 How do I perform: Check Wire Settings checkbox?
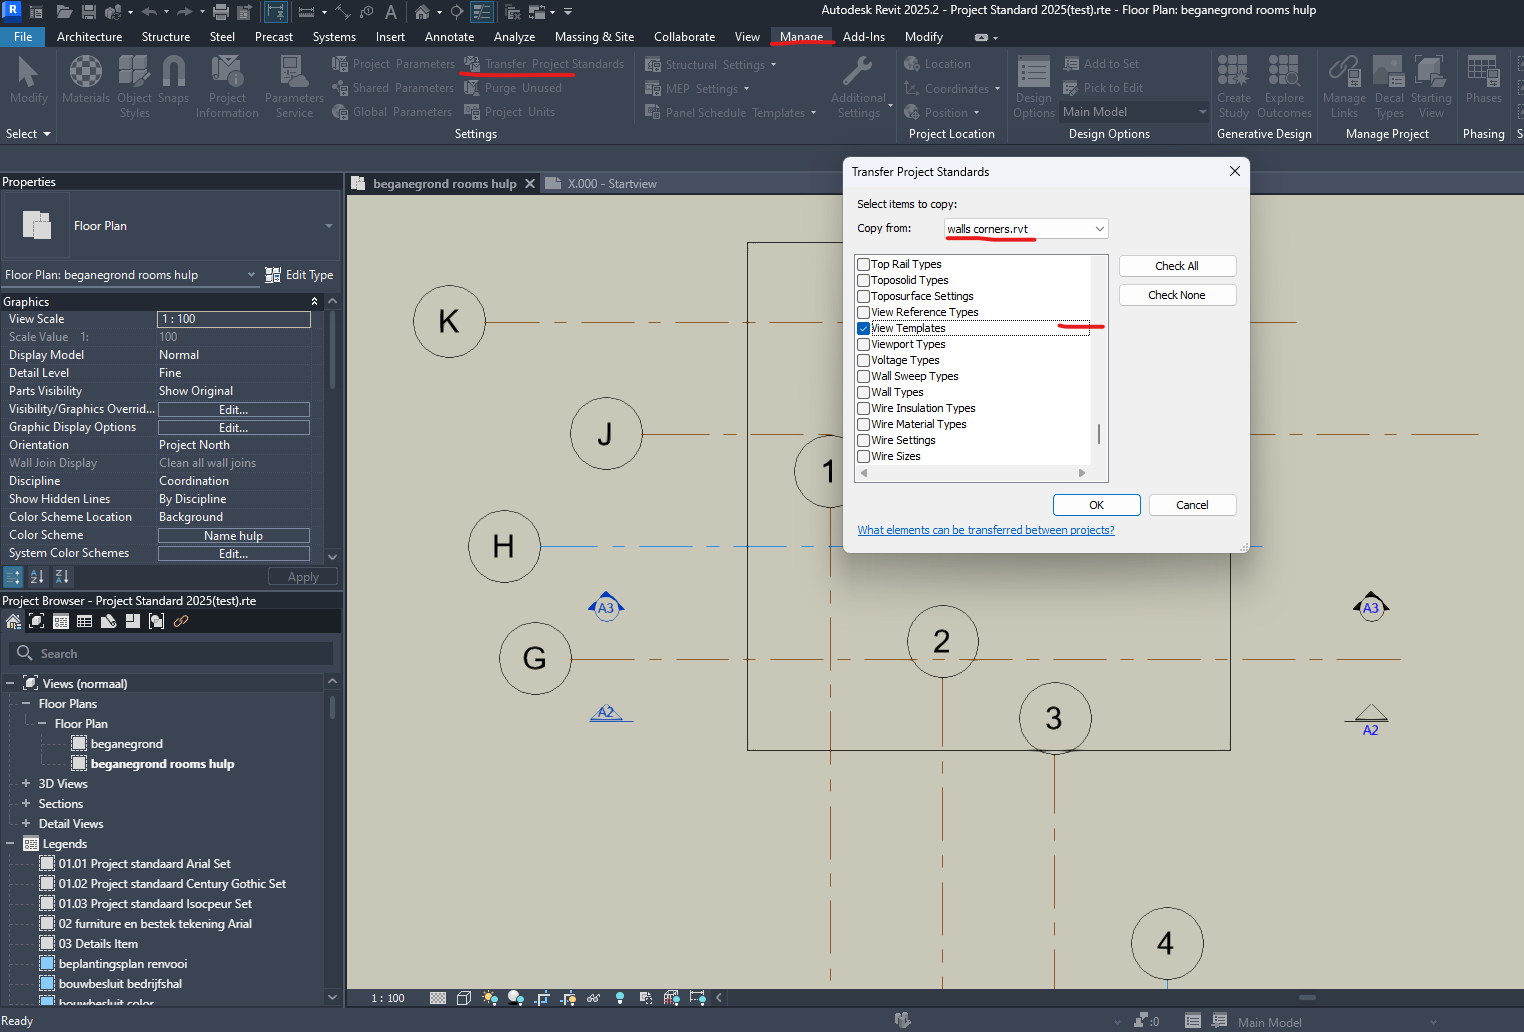863,440
